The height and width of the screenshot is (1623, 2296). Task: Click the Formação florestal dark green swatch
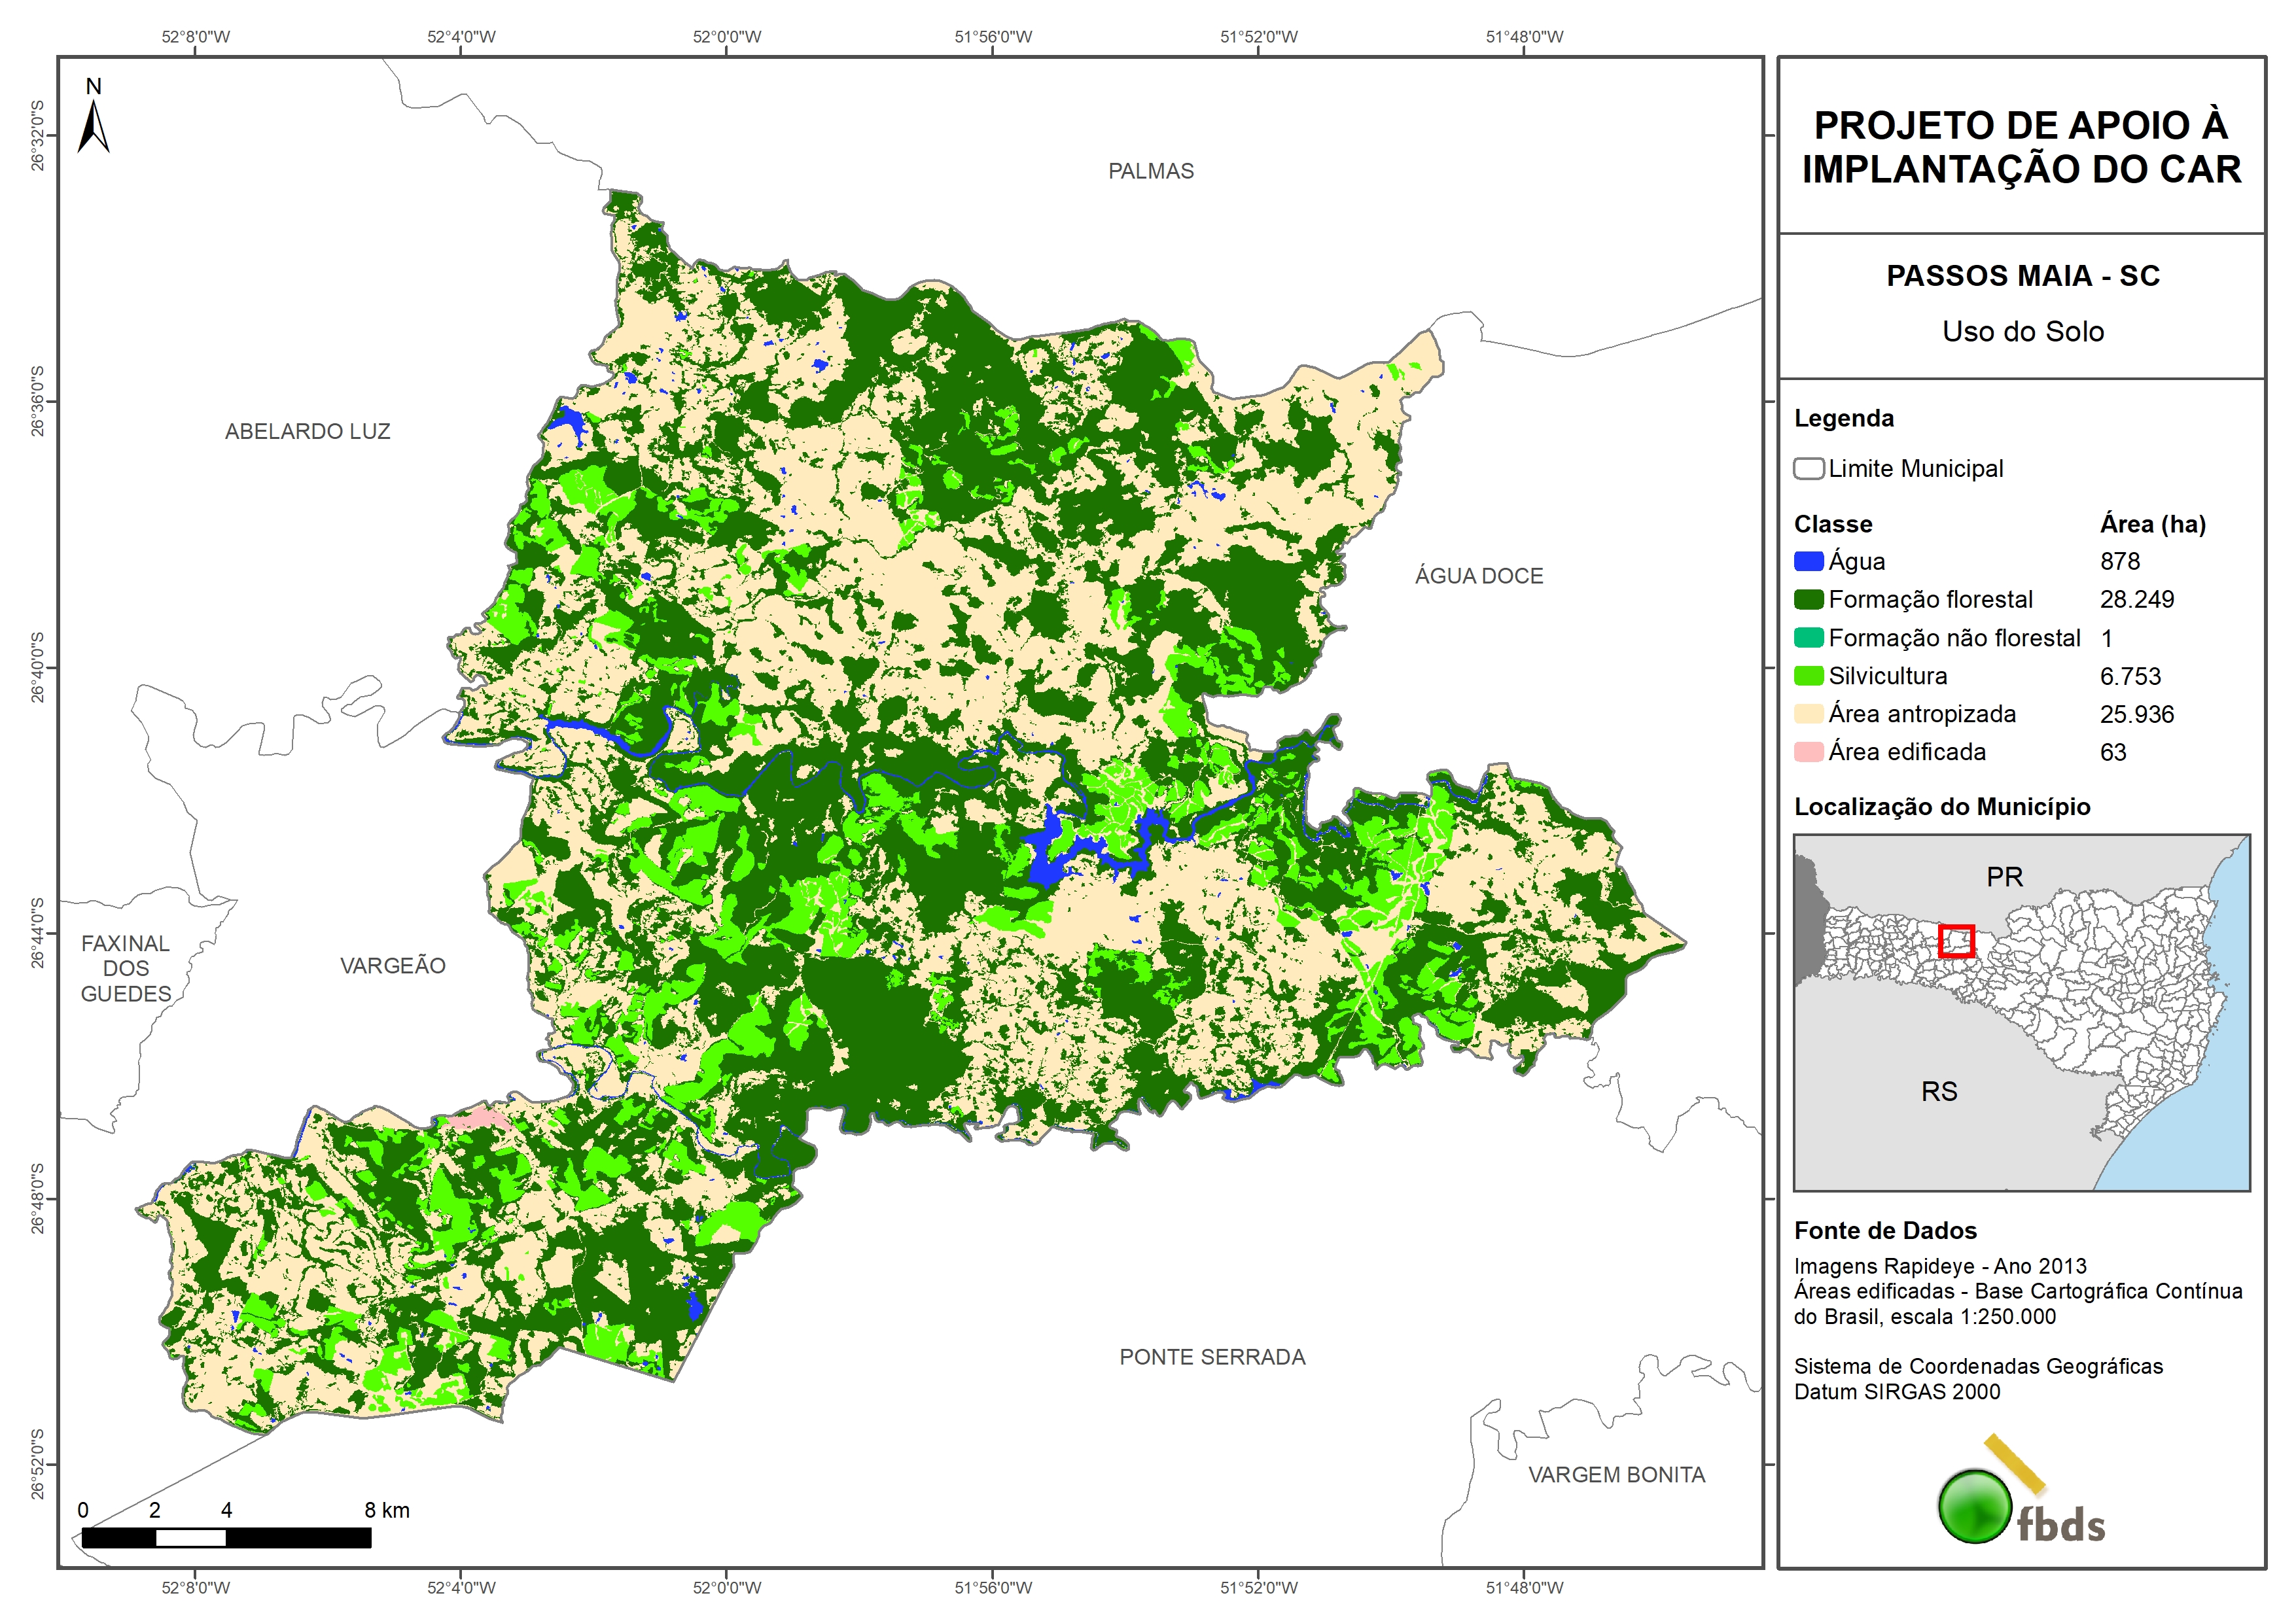tap(1808, 600)
